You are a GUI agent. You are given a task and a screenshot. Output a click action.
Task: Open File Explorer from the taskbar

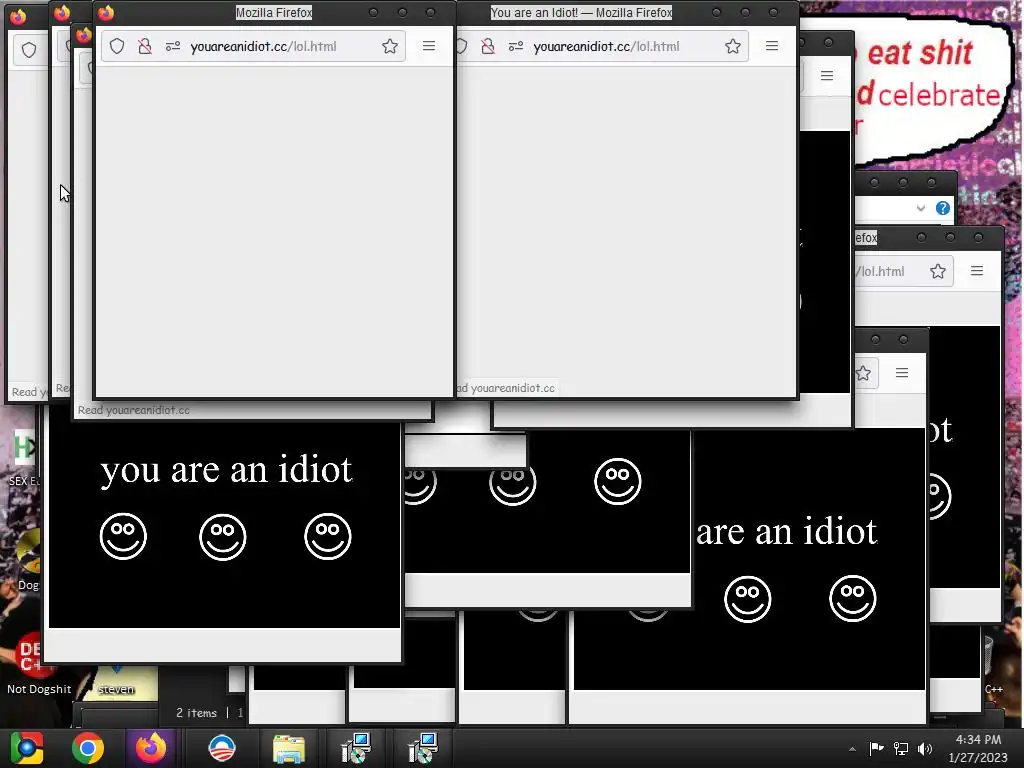tap(289, 749)
